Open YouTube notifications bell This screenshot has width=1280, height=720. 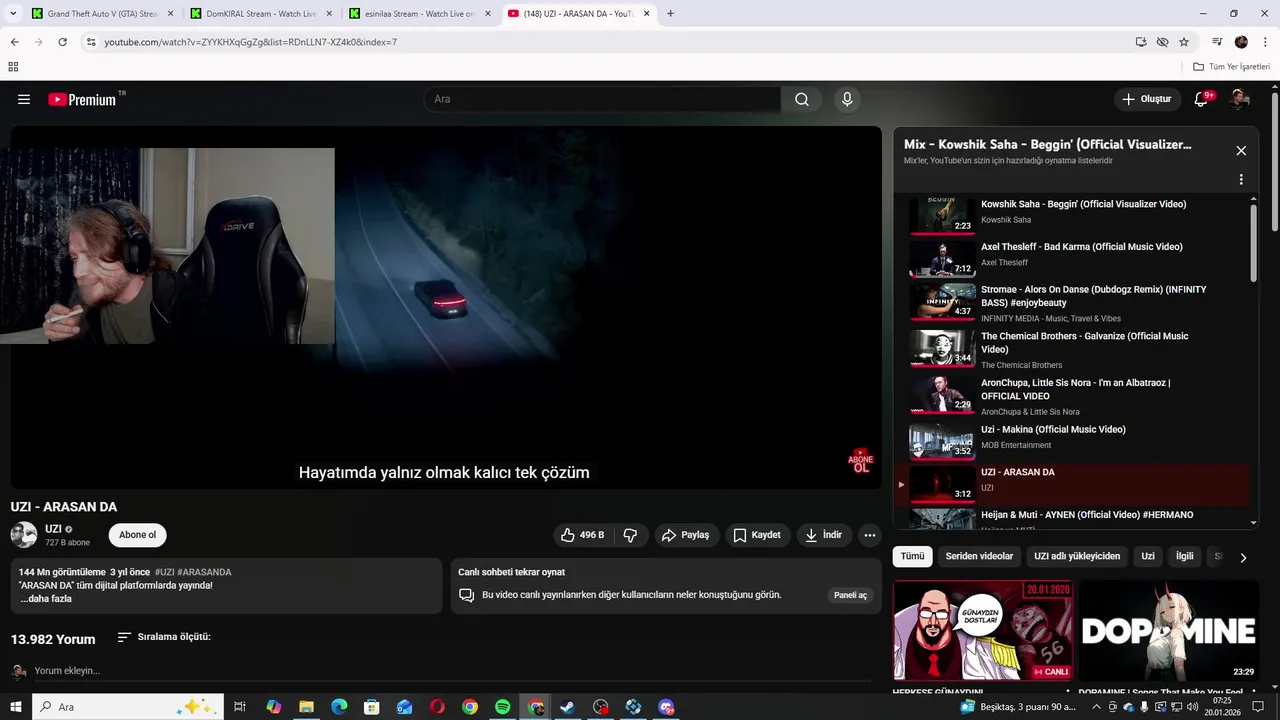click(1202, 99)
